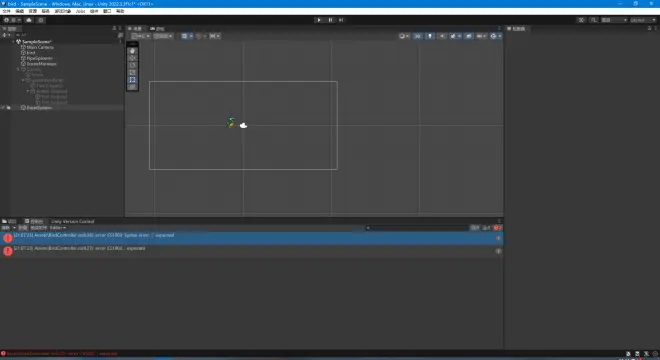Toggle the 2D view mode button
Image resolution: width=660 pixels, height=360 pixels.
click(x=418, y=36)
